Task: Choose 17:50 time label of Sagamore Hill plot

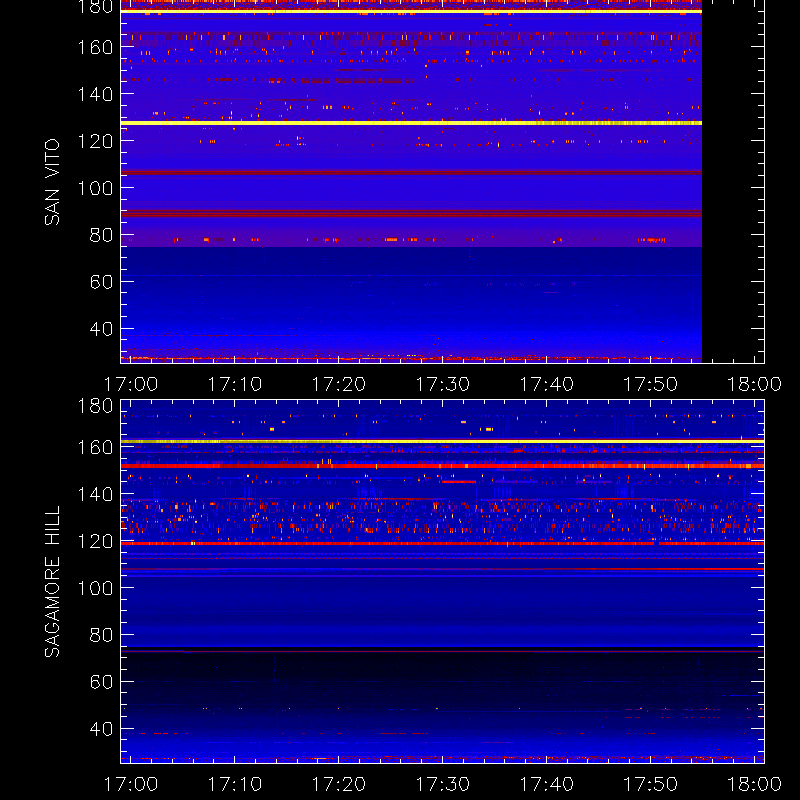Action: (651, 784)
